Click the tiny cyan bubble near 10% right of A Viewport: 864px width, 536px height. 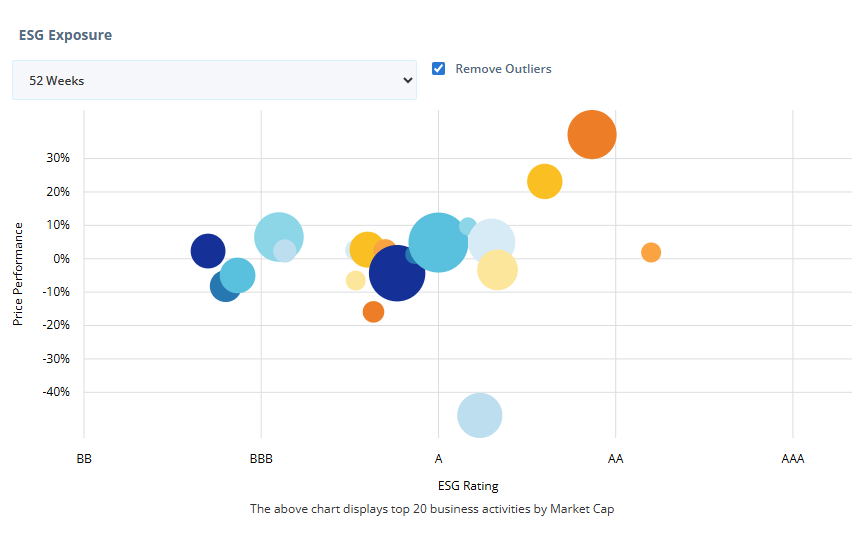point(467,226)
